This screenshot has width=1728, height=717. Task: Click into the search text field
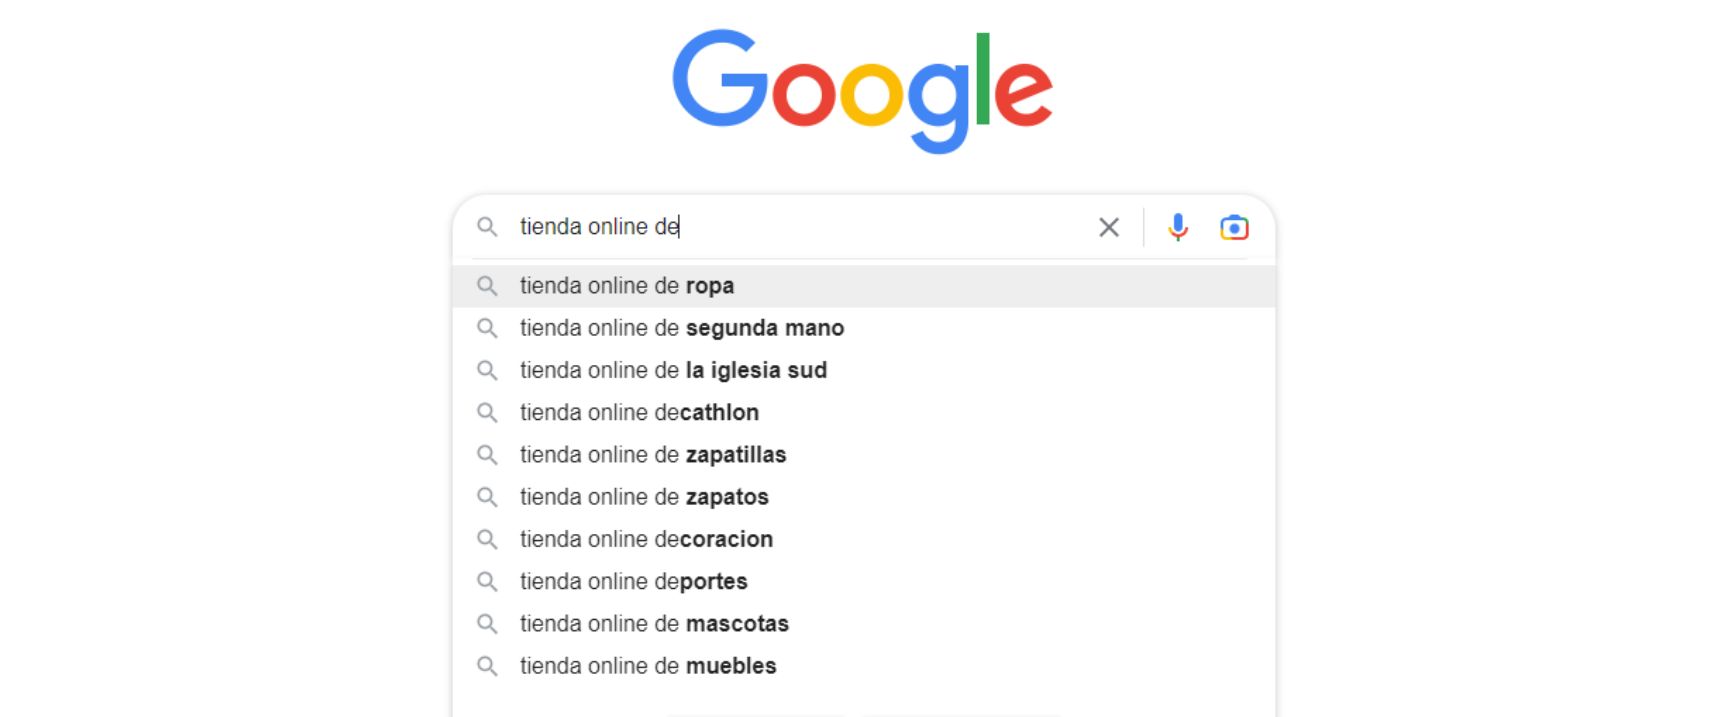[x=850, y=227]
